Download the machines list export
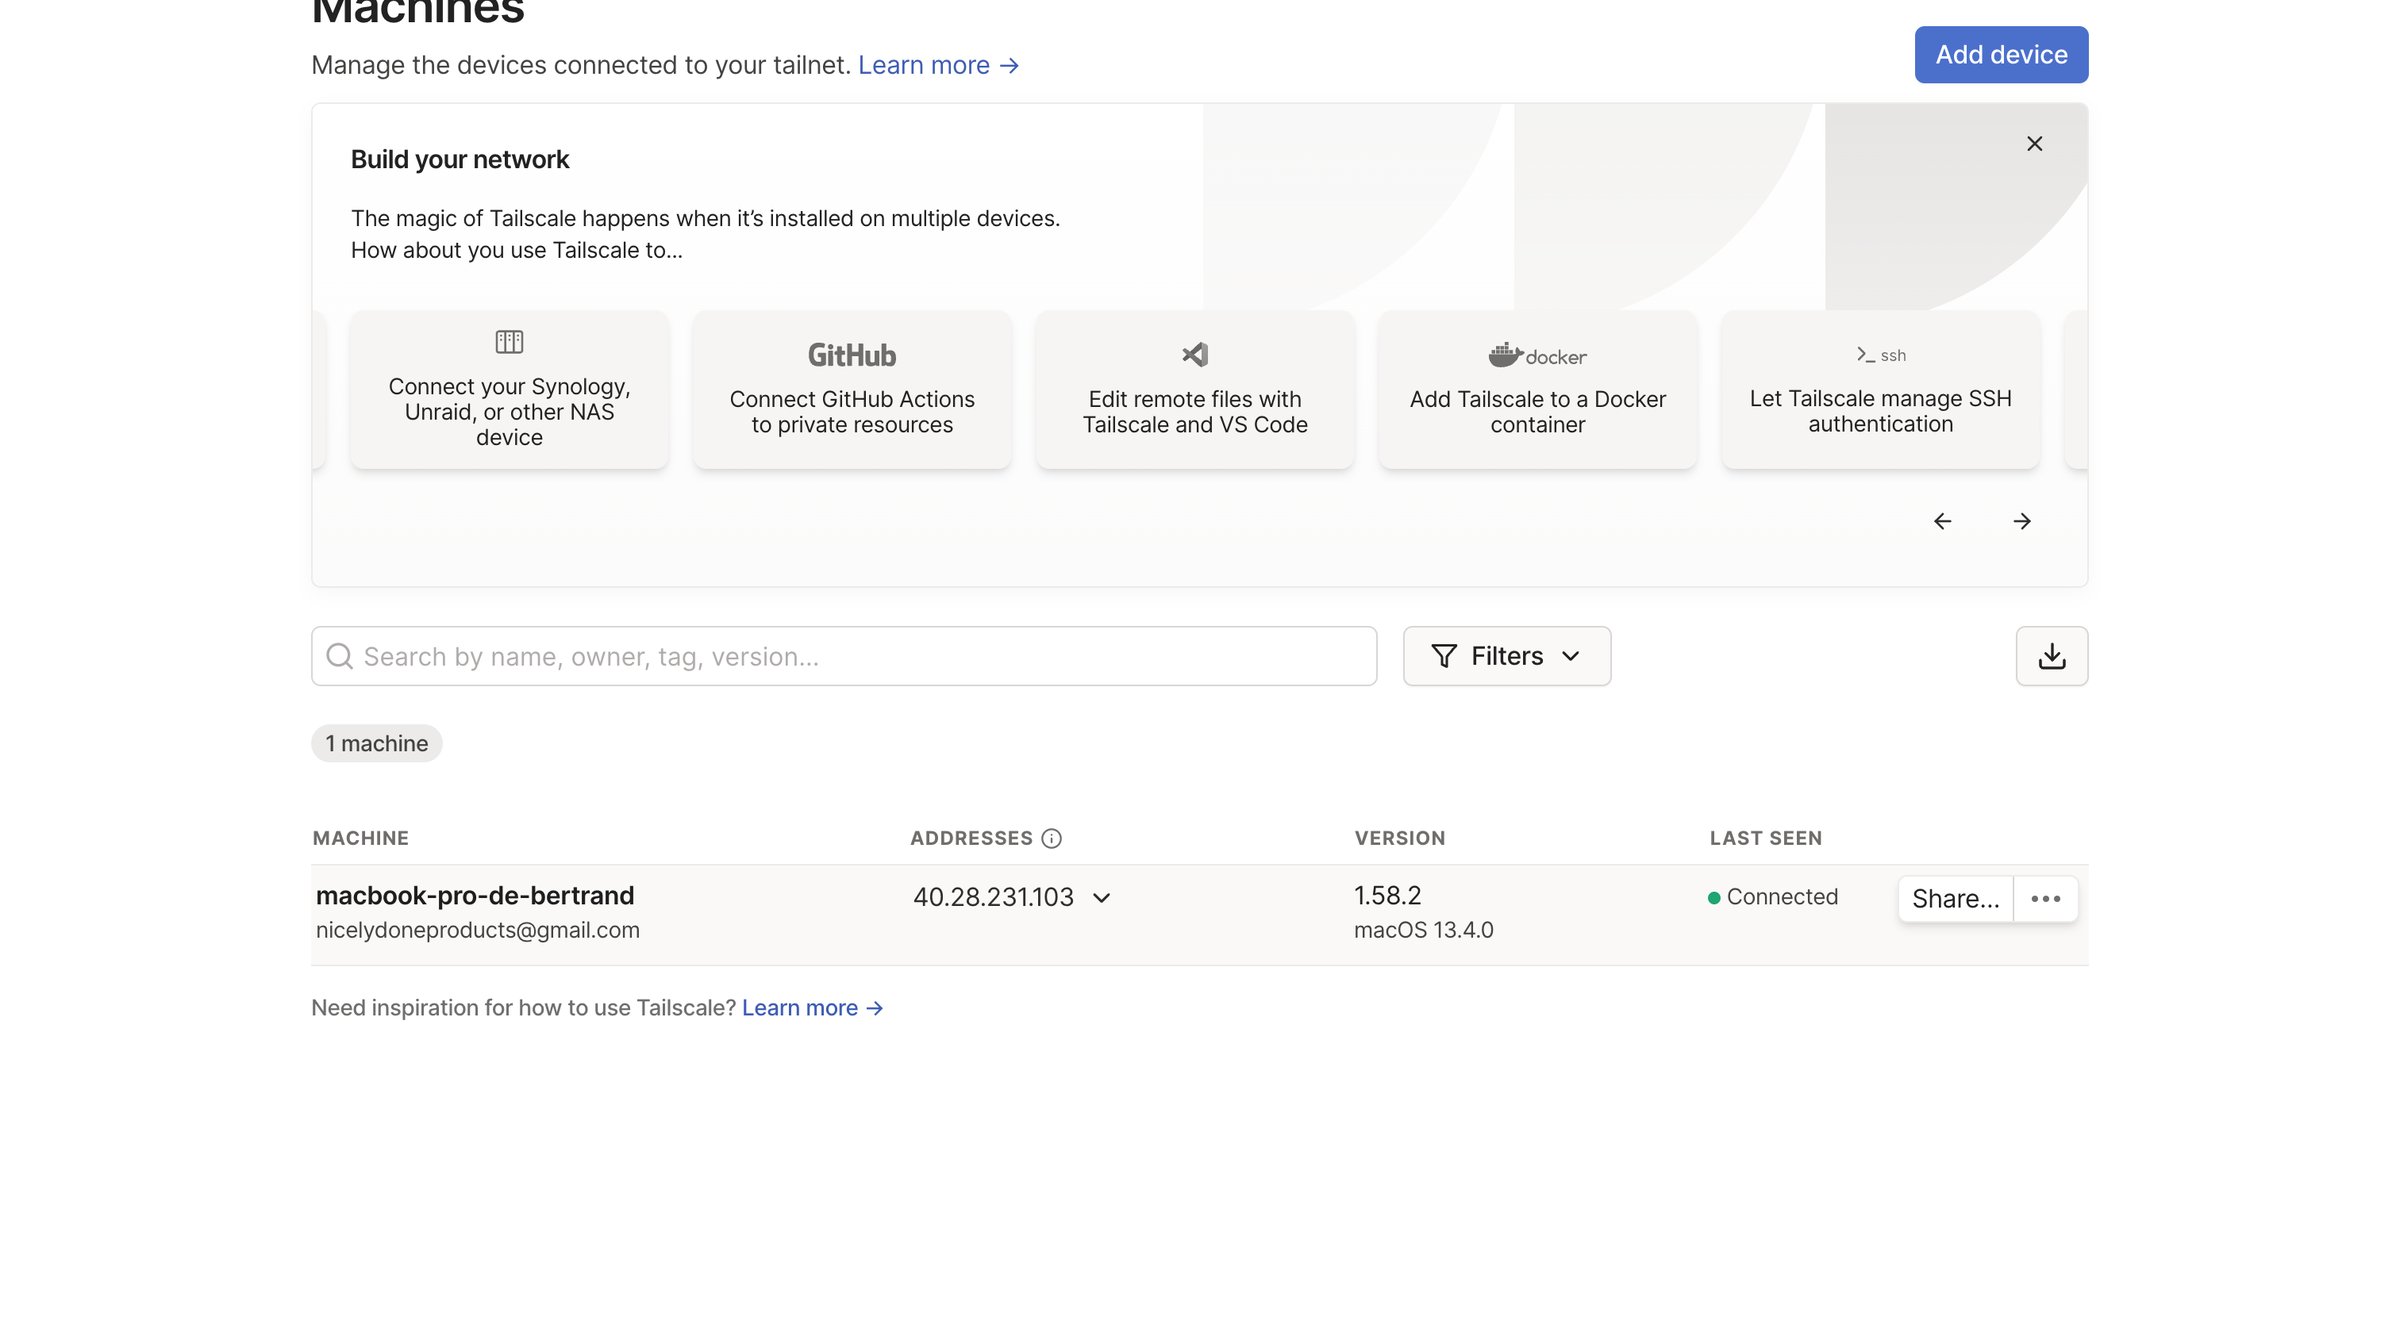The width and height of the screenshot is (2400, 1328). [x=2052, y=656]
